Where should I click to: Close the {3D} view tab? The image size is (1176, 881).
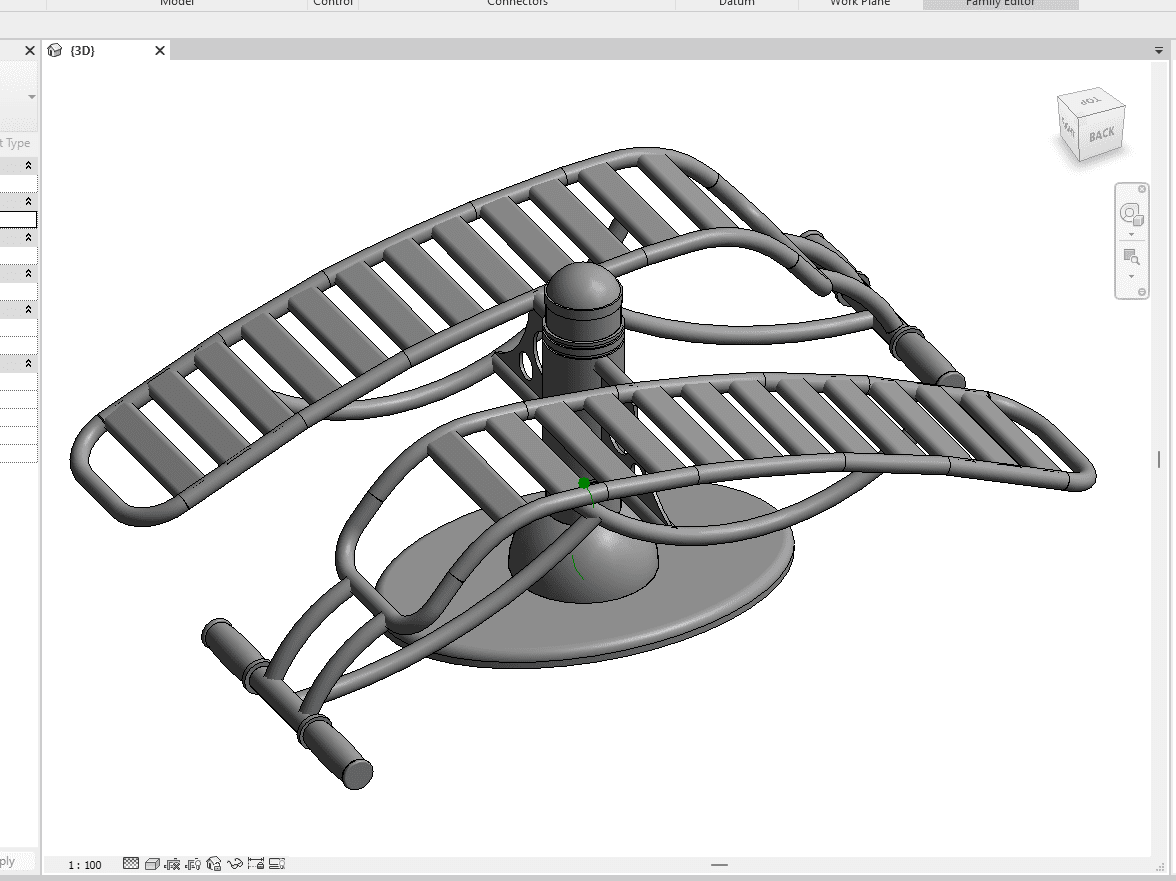pyautogui.click(x=160, y=51)
